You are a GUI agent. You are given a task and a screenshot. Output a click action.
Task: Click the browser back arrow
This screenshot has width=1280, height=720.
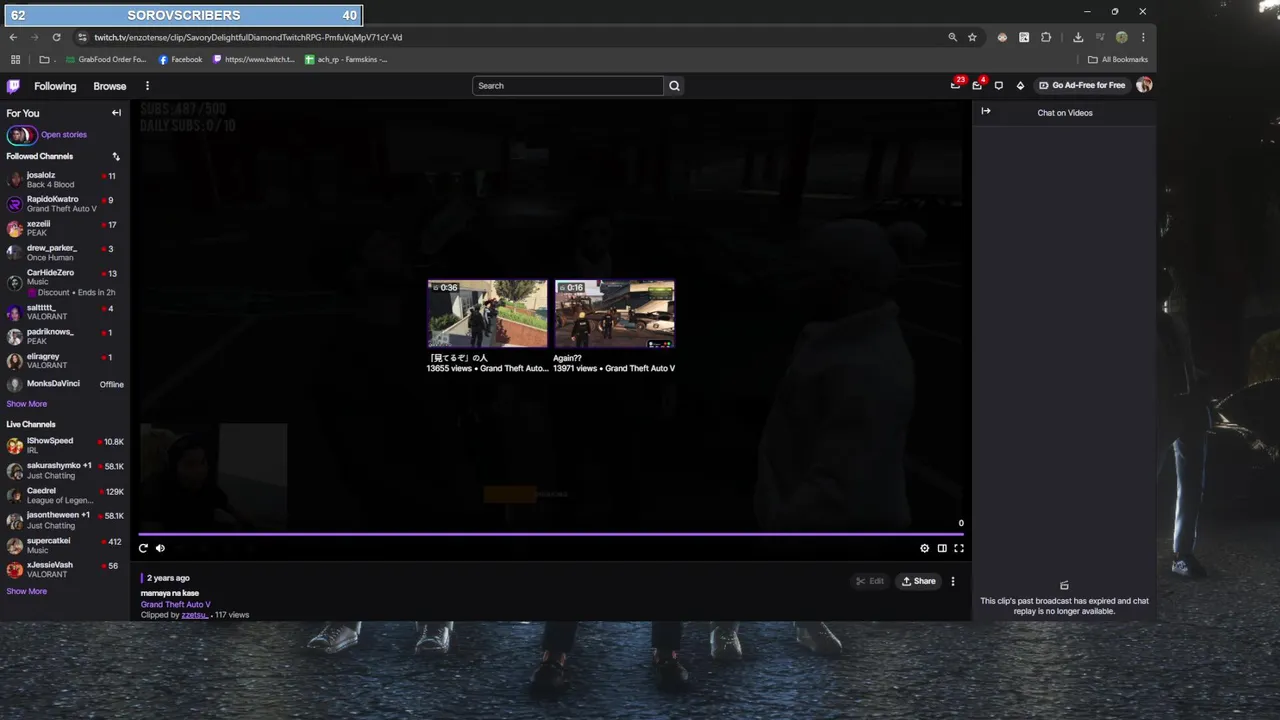coord(13,37)
